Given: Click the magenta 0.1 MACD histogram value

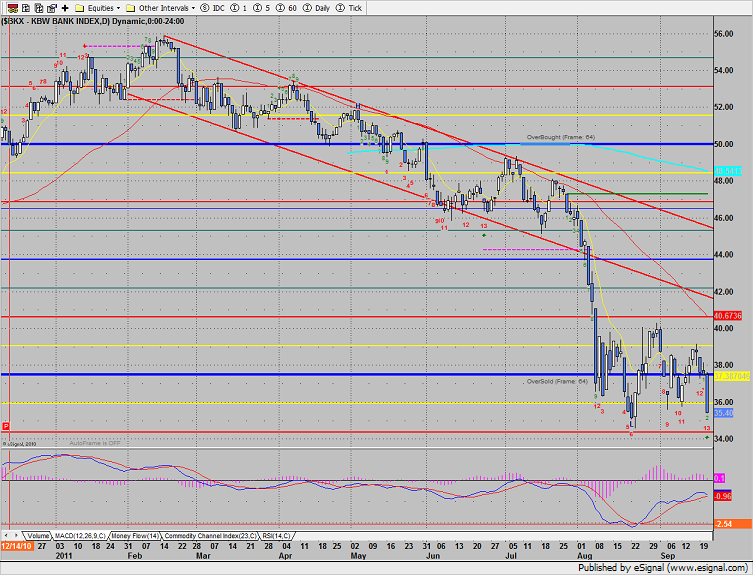Looking at the screenshot, I should click(719, 478).
